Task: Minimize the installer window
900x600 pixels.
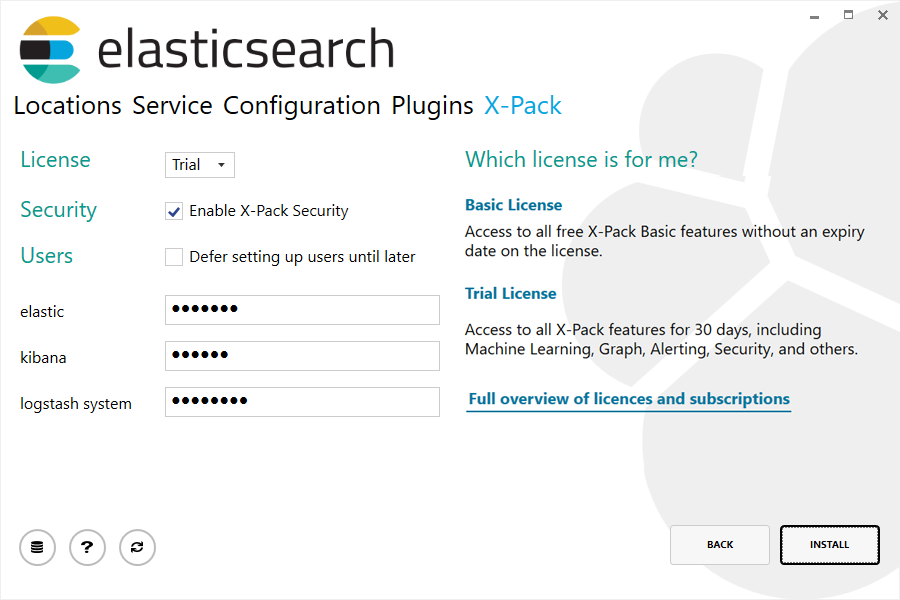Action: [813, 15]
